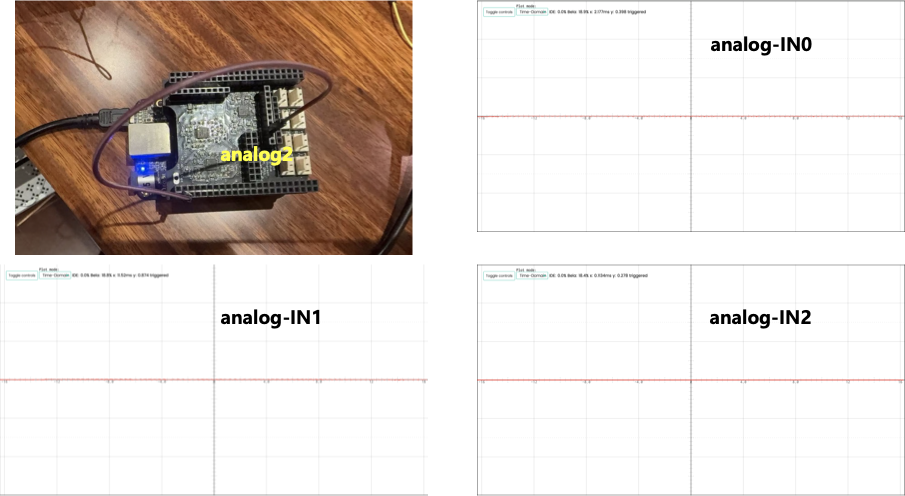Click the blue LED on the board
This screenshot has height=496, width=905.
click(143, 168)
